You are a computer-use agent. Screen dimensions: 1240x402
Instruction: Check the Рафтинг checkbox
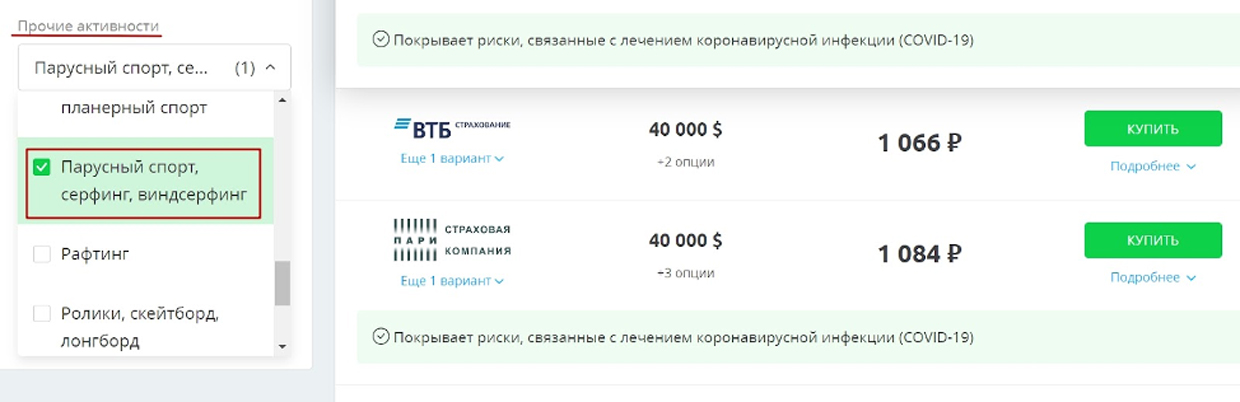click(42, 255)
